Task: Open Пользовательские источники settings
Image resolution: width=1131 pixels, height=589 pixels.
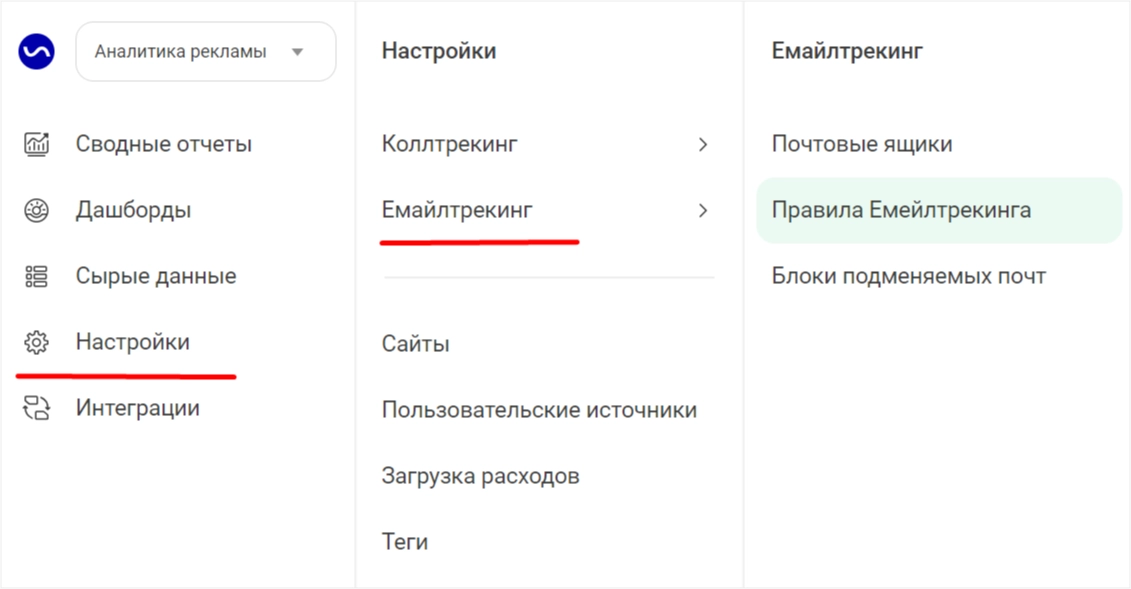Action: point(540,409)
